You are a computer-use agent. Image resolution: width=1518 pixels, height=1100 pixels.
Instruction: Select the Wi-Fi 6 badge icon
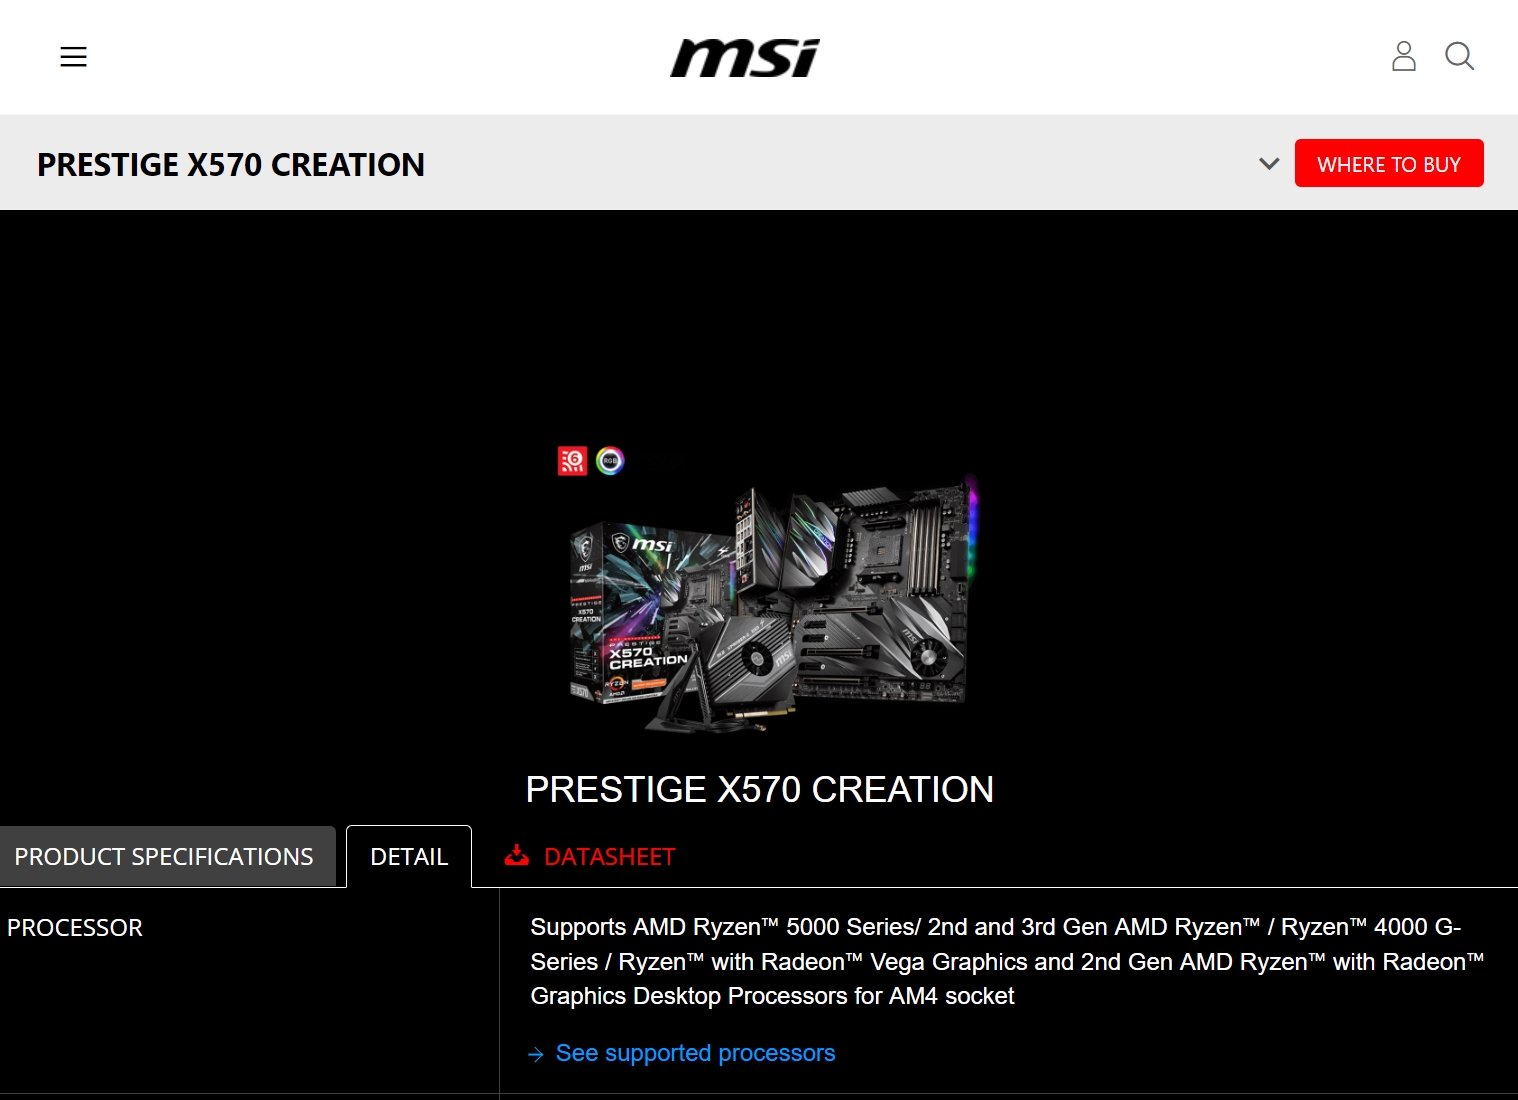tap(572, 461)
